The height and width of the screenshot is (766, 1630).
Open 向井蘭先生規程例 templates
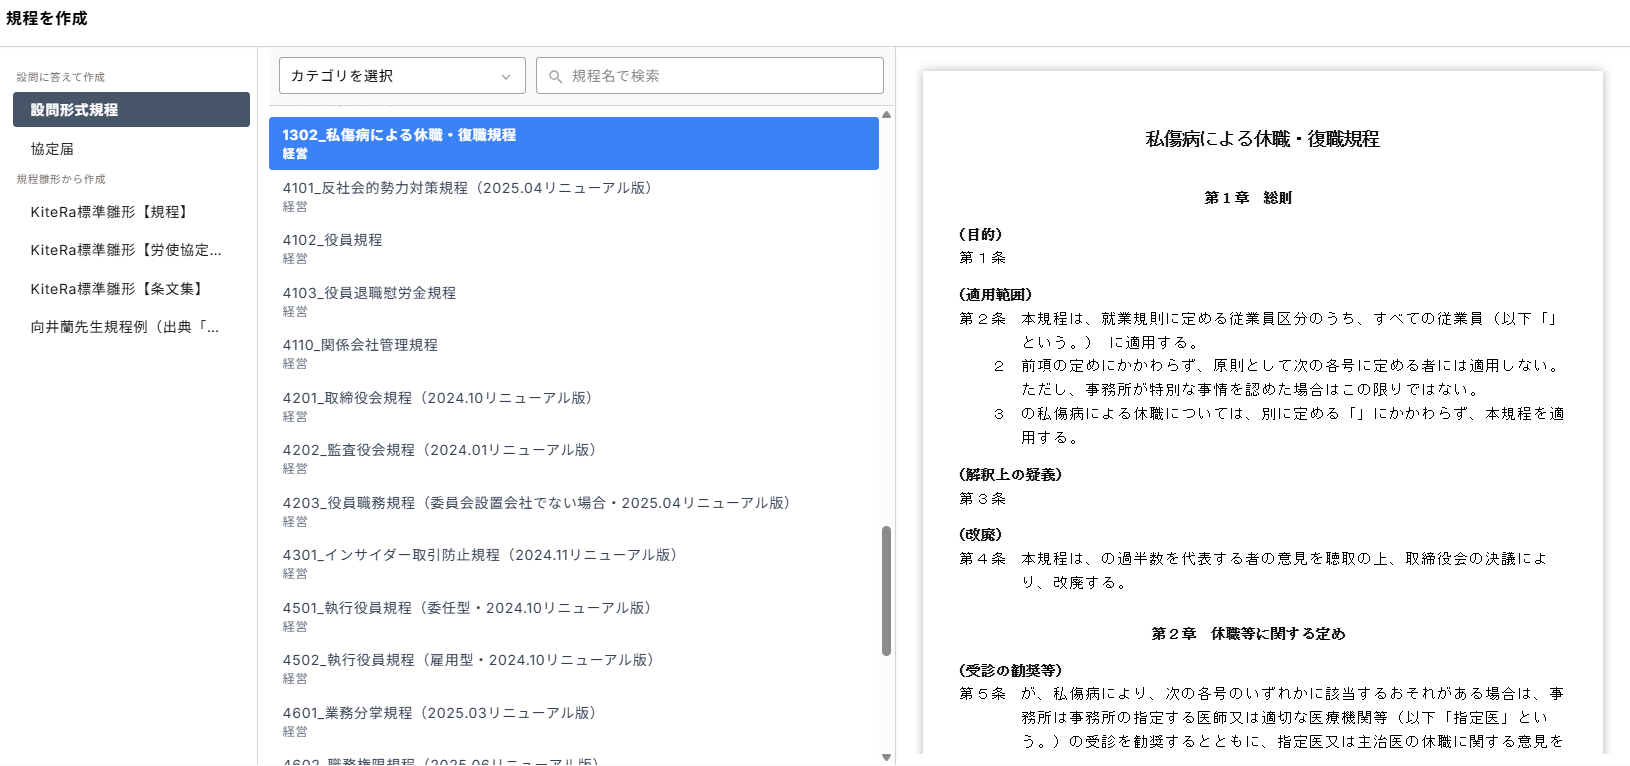click(x=125, y=327)
